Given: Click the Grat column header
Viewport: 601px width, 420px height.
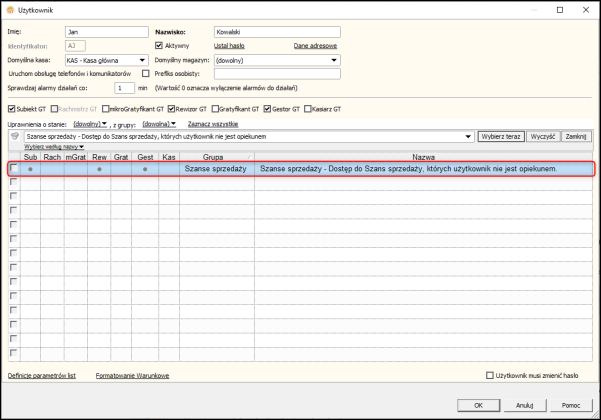Looking at the screenshot, I should [x=121, y=157].
